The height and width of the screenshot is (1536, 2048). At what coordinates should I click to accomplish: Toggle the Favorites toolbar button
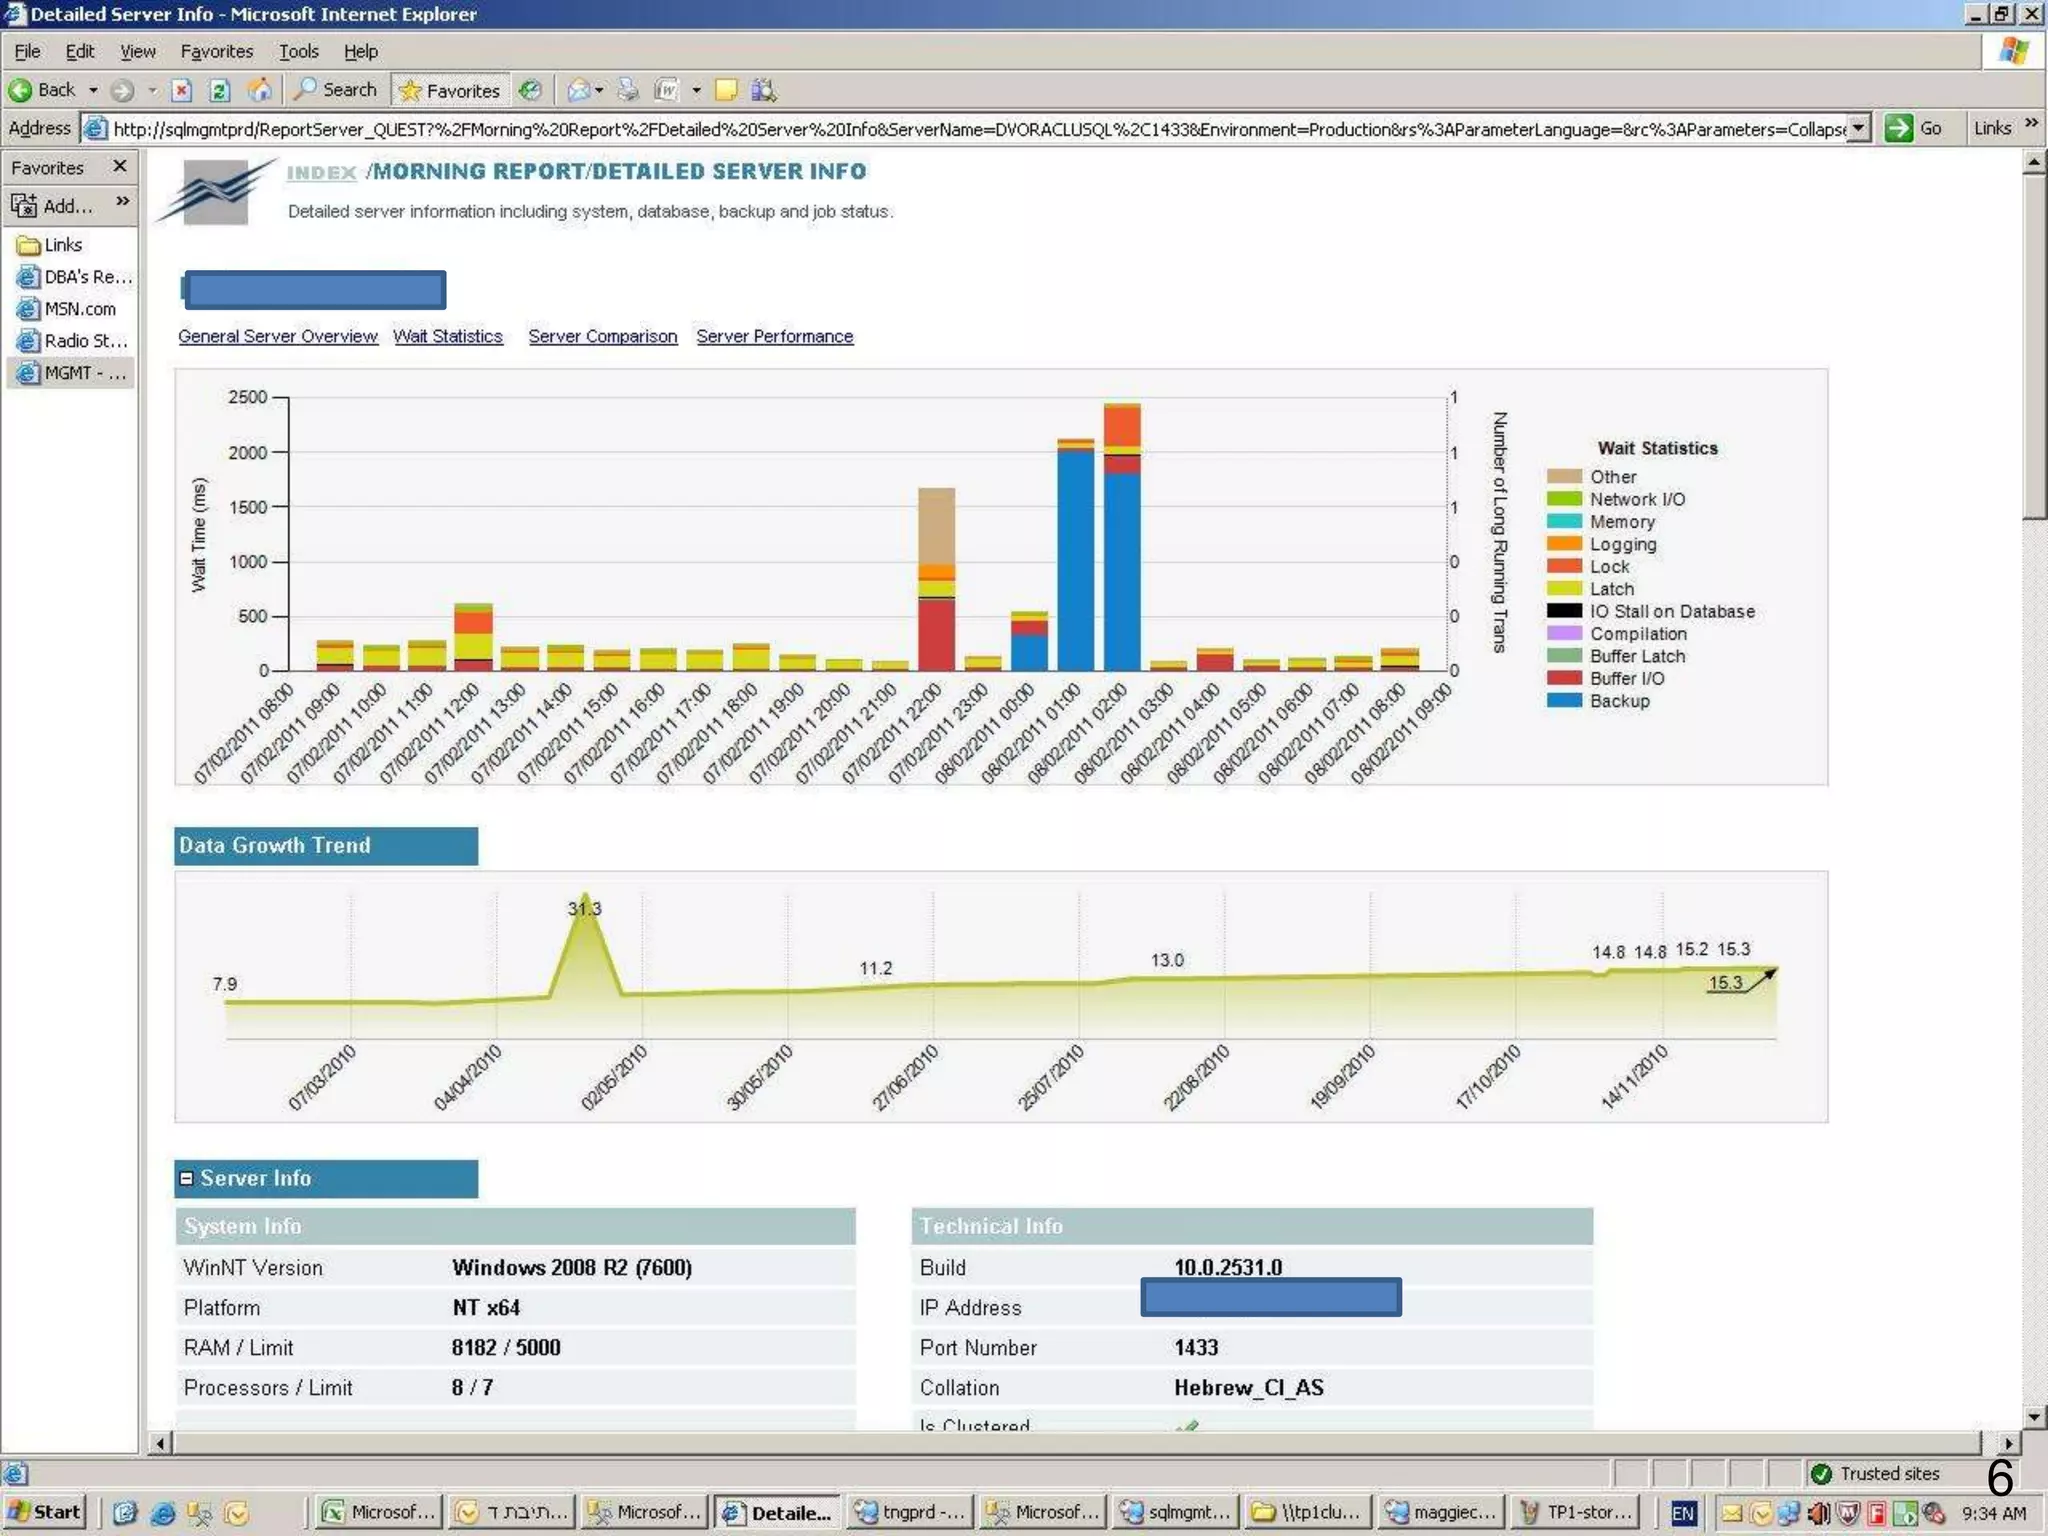tap(450, 91)
